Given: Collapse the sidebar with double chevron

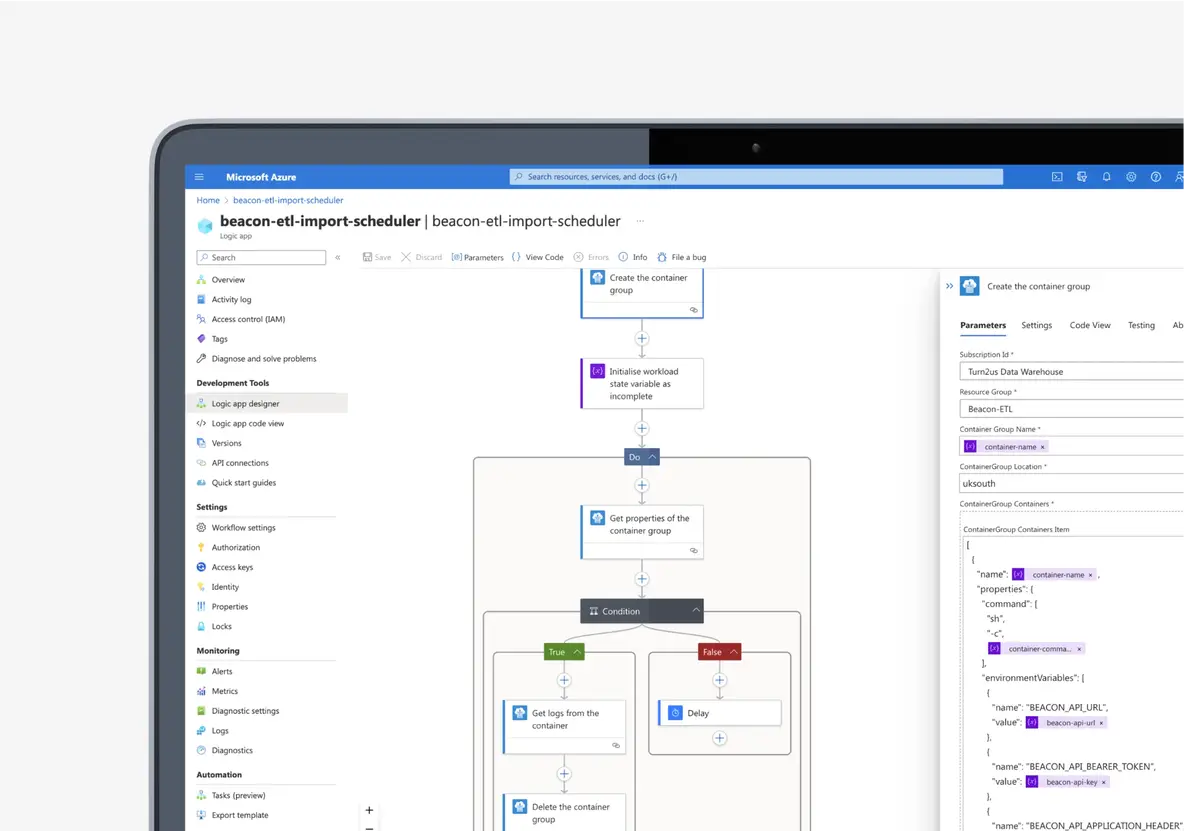Looking at the screenshot, I should pos(338,258).
